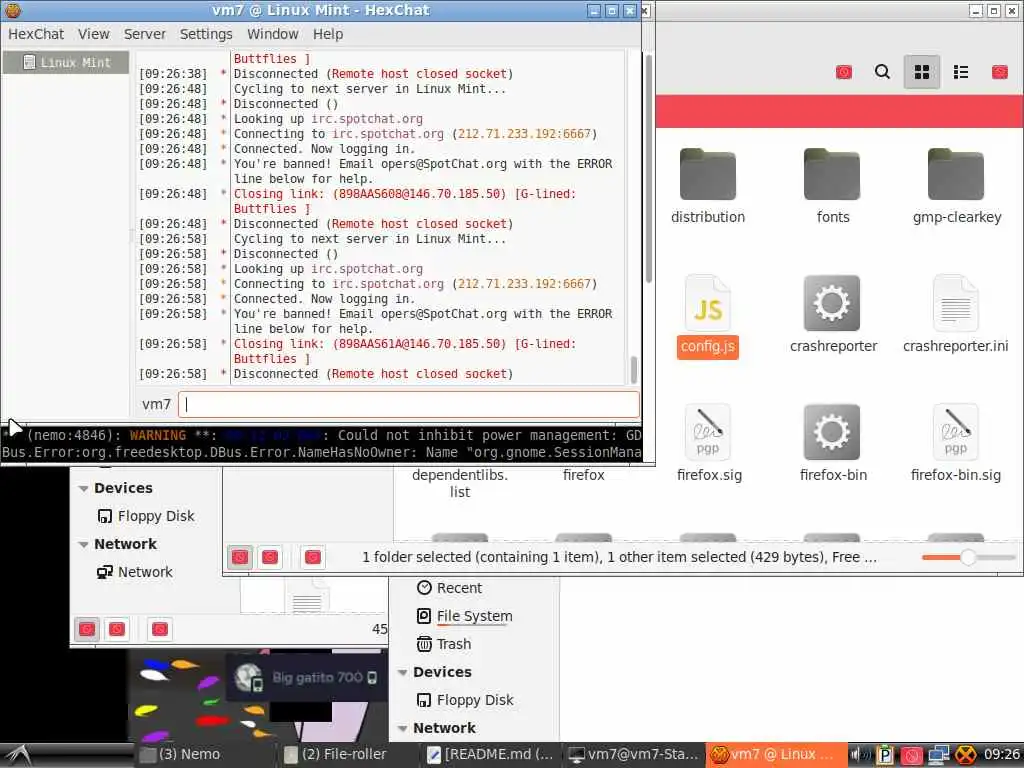Open the volume tray icon
The height and width of the screenshot is (768, 1024).
pyautogui.click(x=859, y=755)
